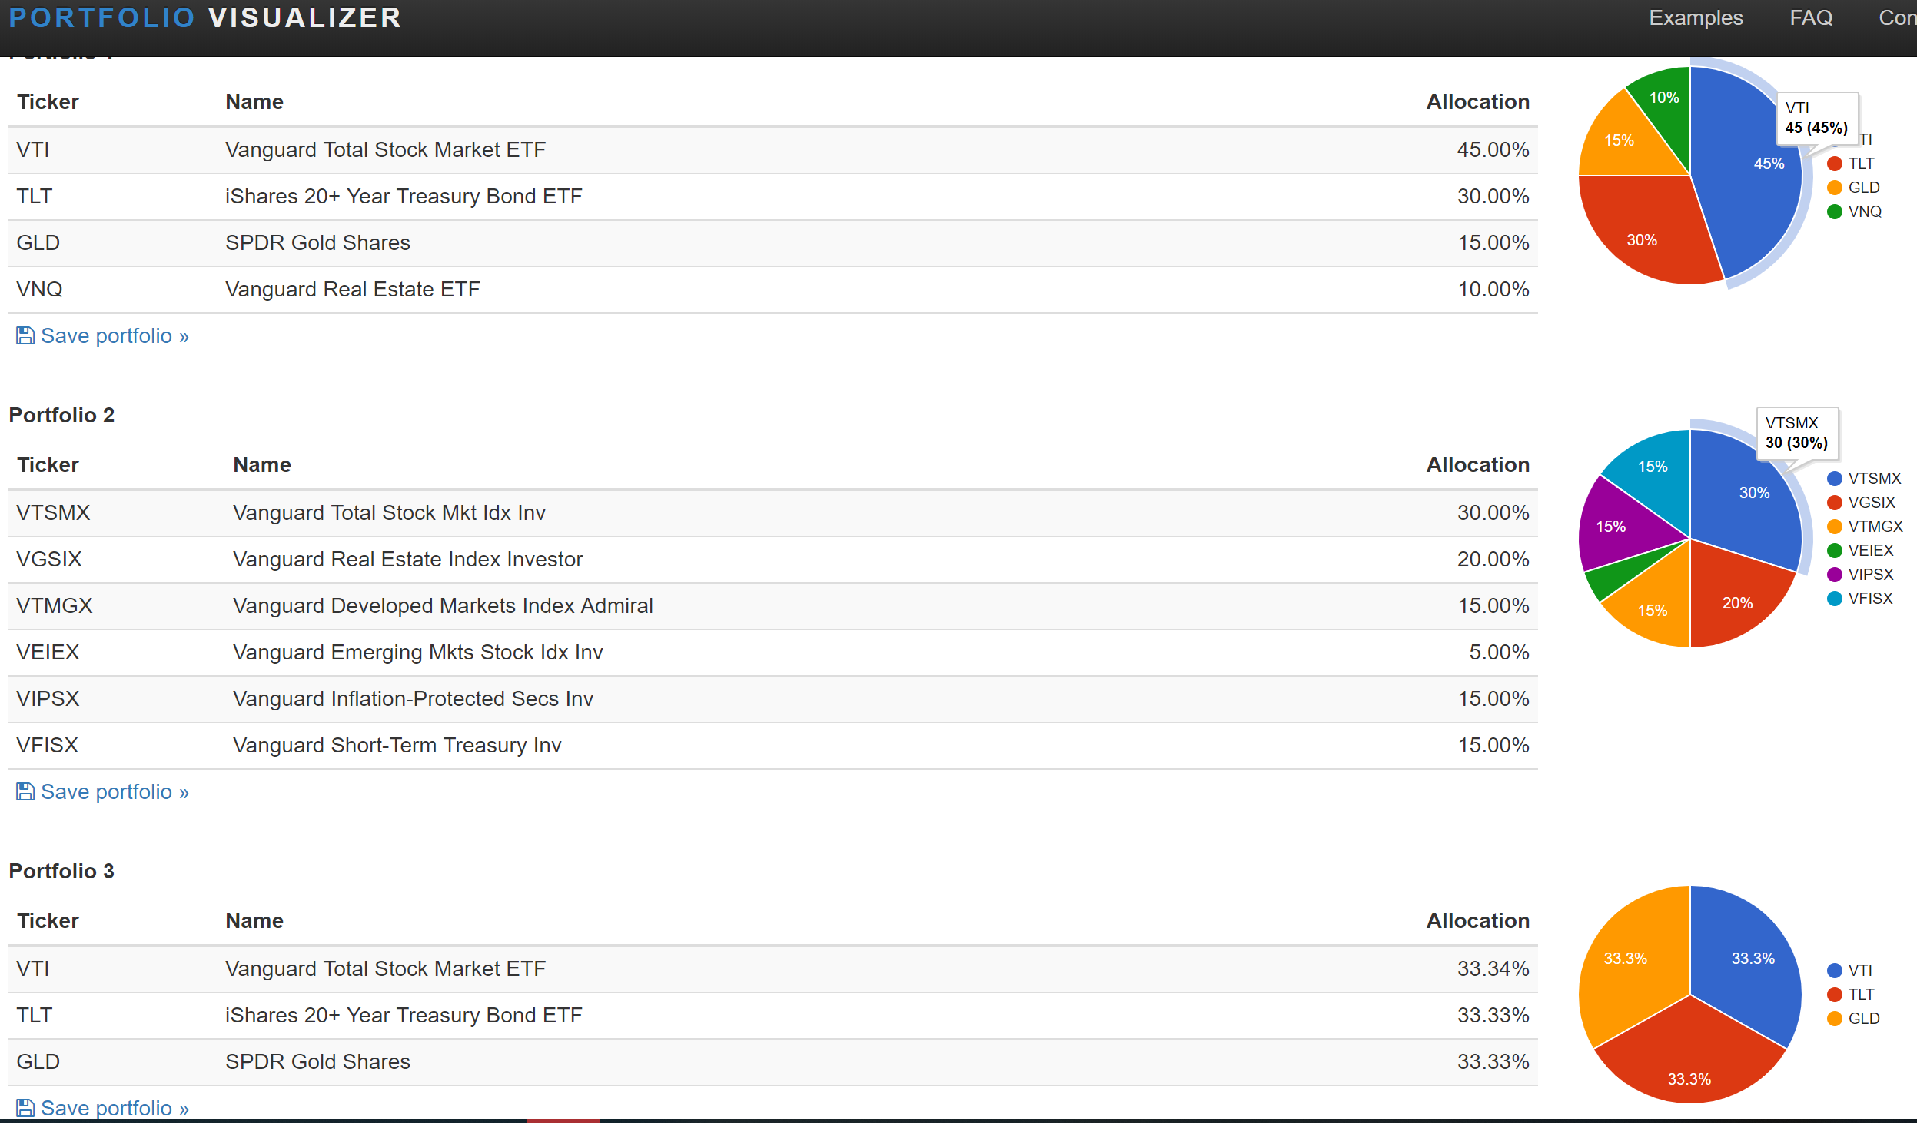1917x1123 pixels.
Task: Select the green VNQ legend marker
Action: click(x=1834, y=212)
